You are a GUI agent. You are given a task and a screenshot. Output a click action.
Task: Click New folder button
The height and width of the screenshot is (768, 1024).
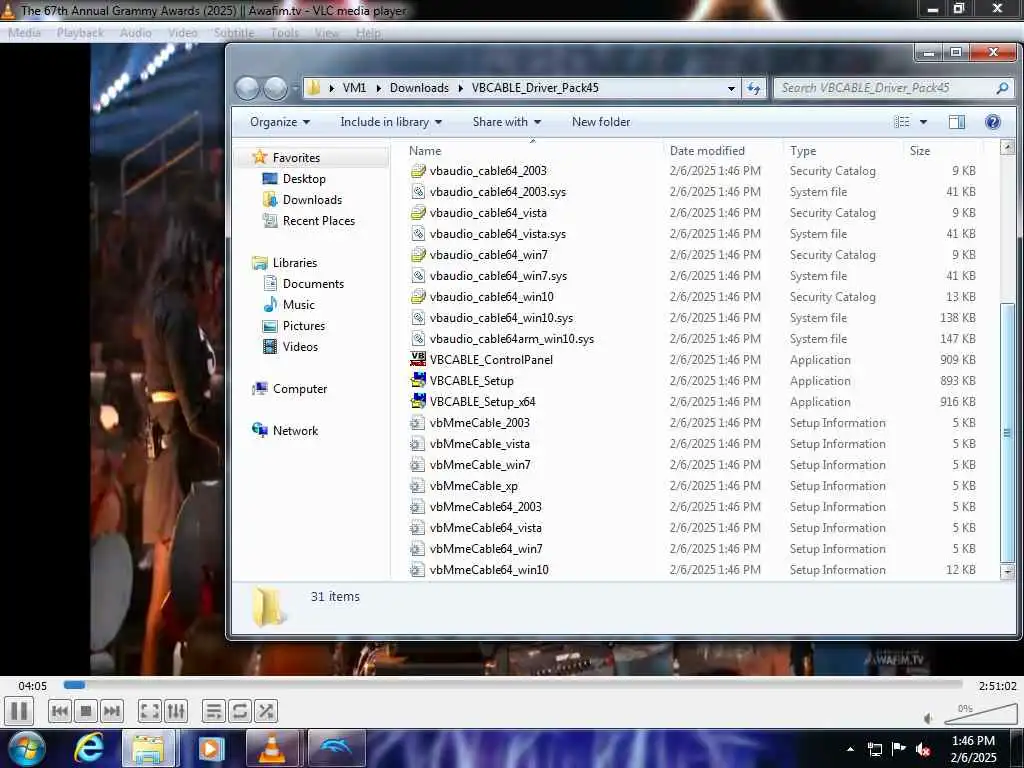click(601, 121)
